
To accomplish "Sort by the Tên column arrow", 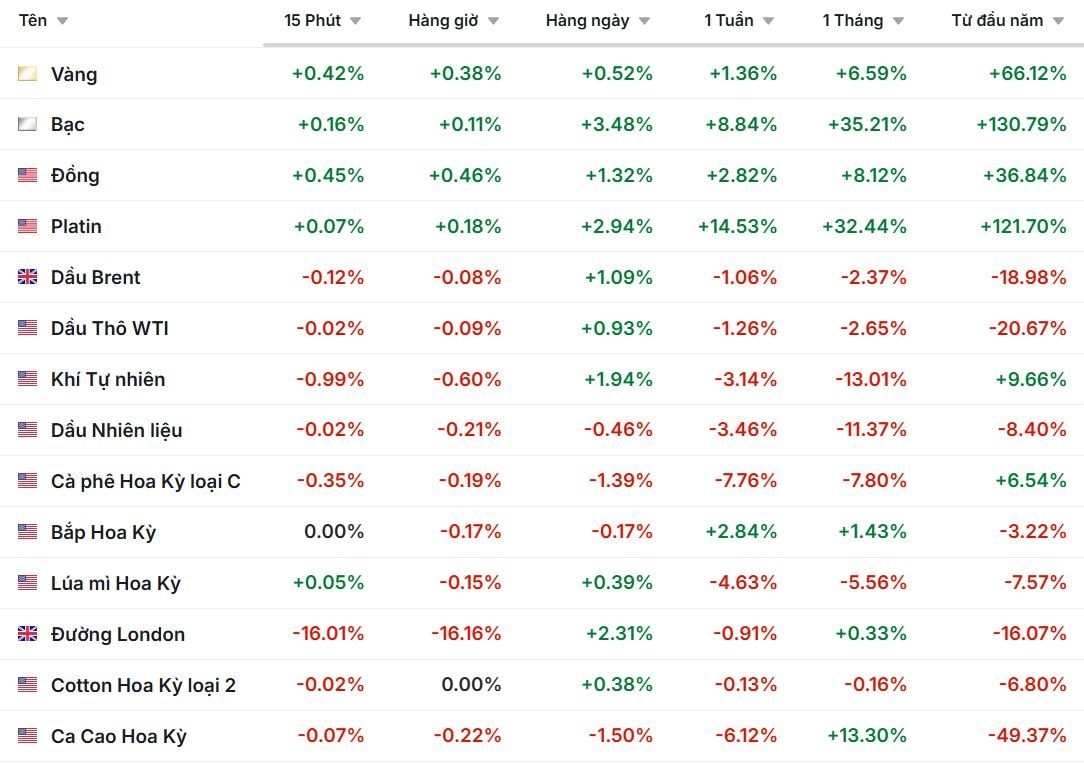I will 62,21.
